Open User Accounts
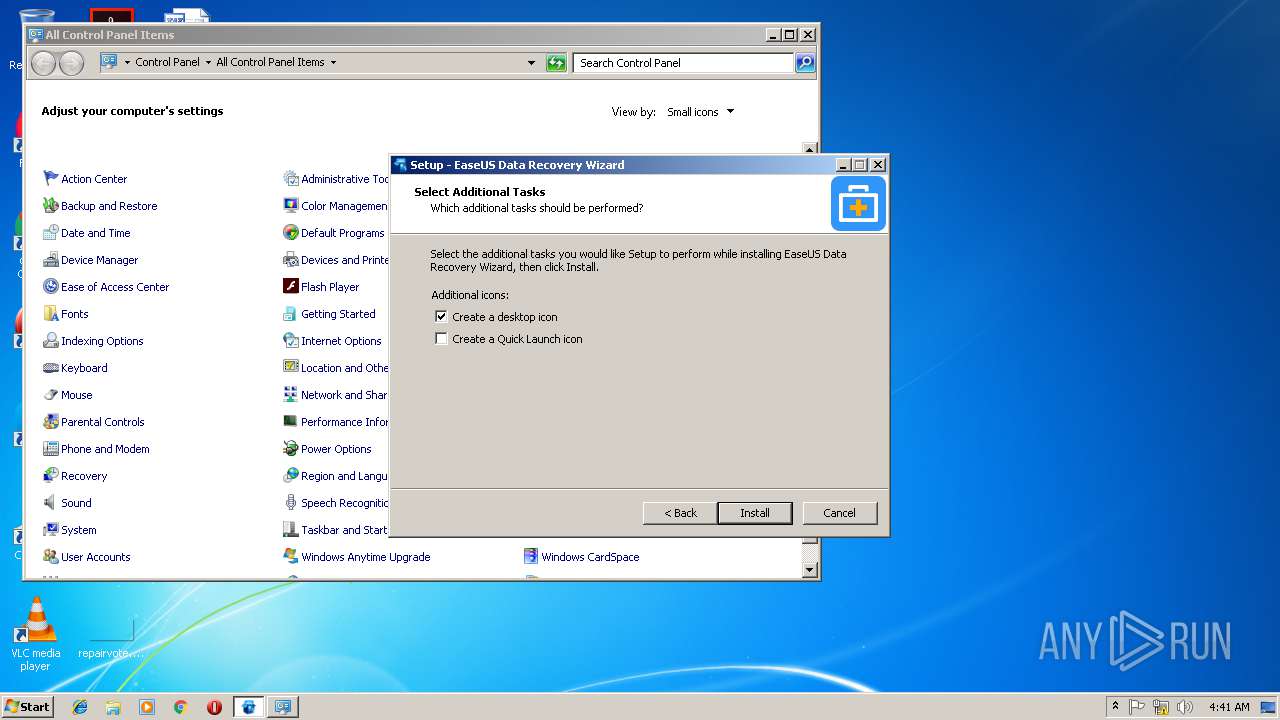The width and height of the screenshot is (1280, 720). 87,557
